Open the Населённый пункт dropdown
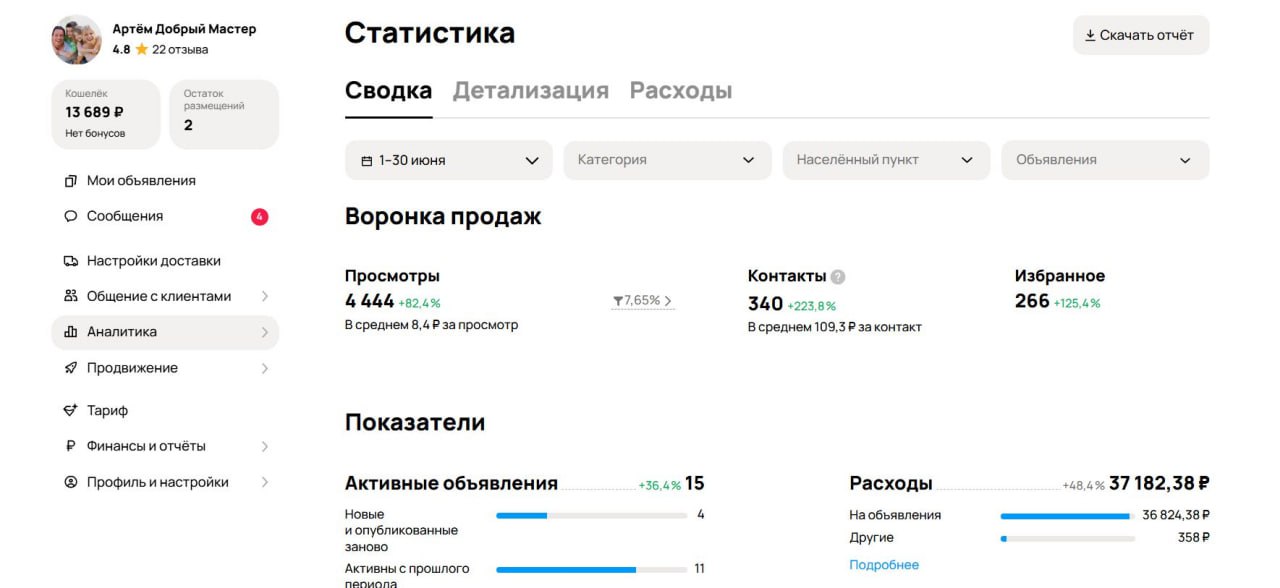Image resolution: width=1280 pixels, height=588 pixels. (886, 160)
